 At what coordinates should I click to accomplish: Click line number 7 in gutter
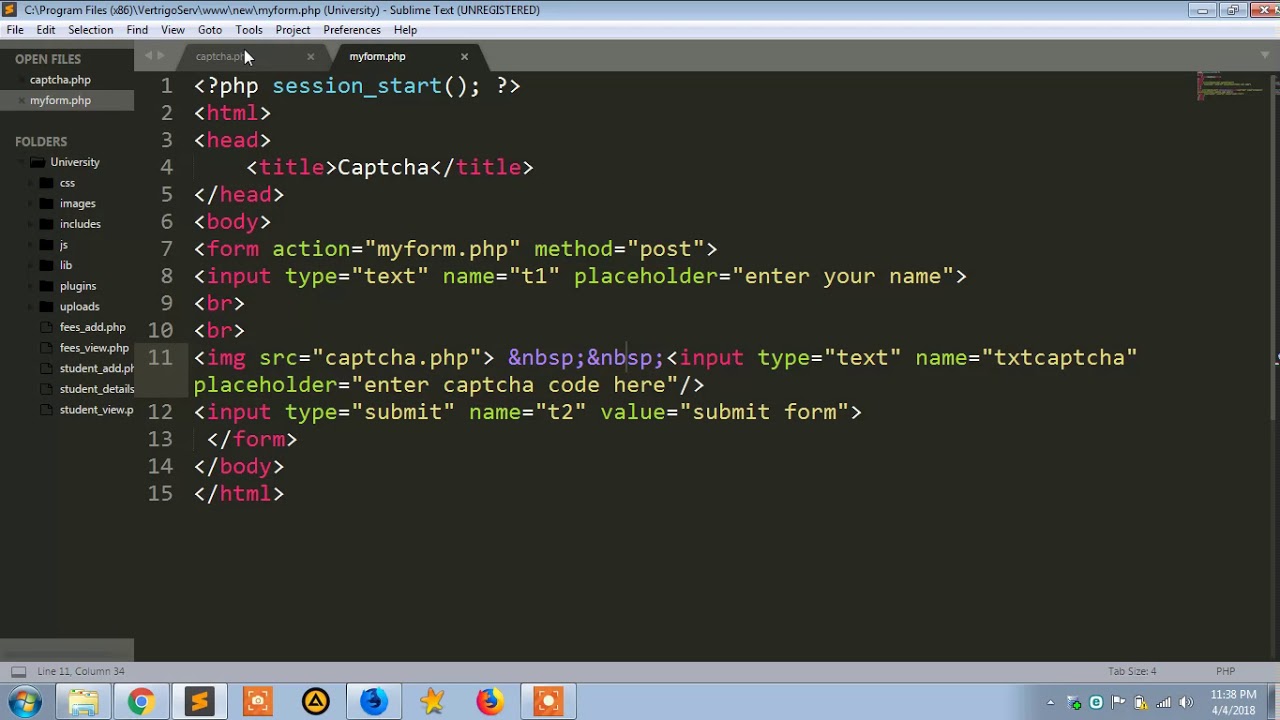166,249
